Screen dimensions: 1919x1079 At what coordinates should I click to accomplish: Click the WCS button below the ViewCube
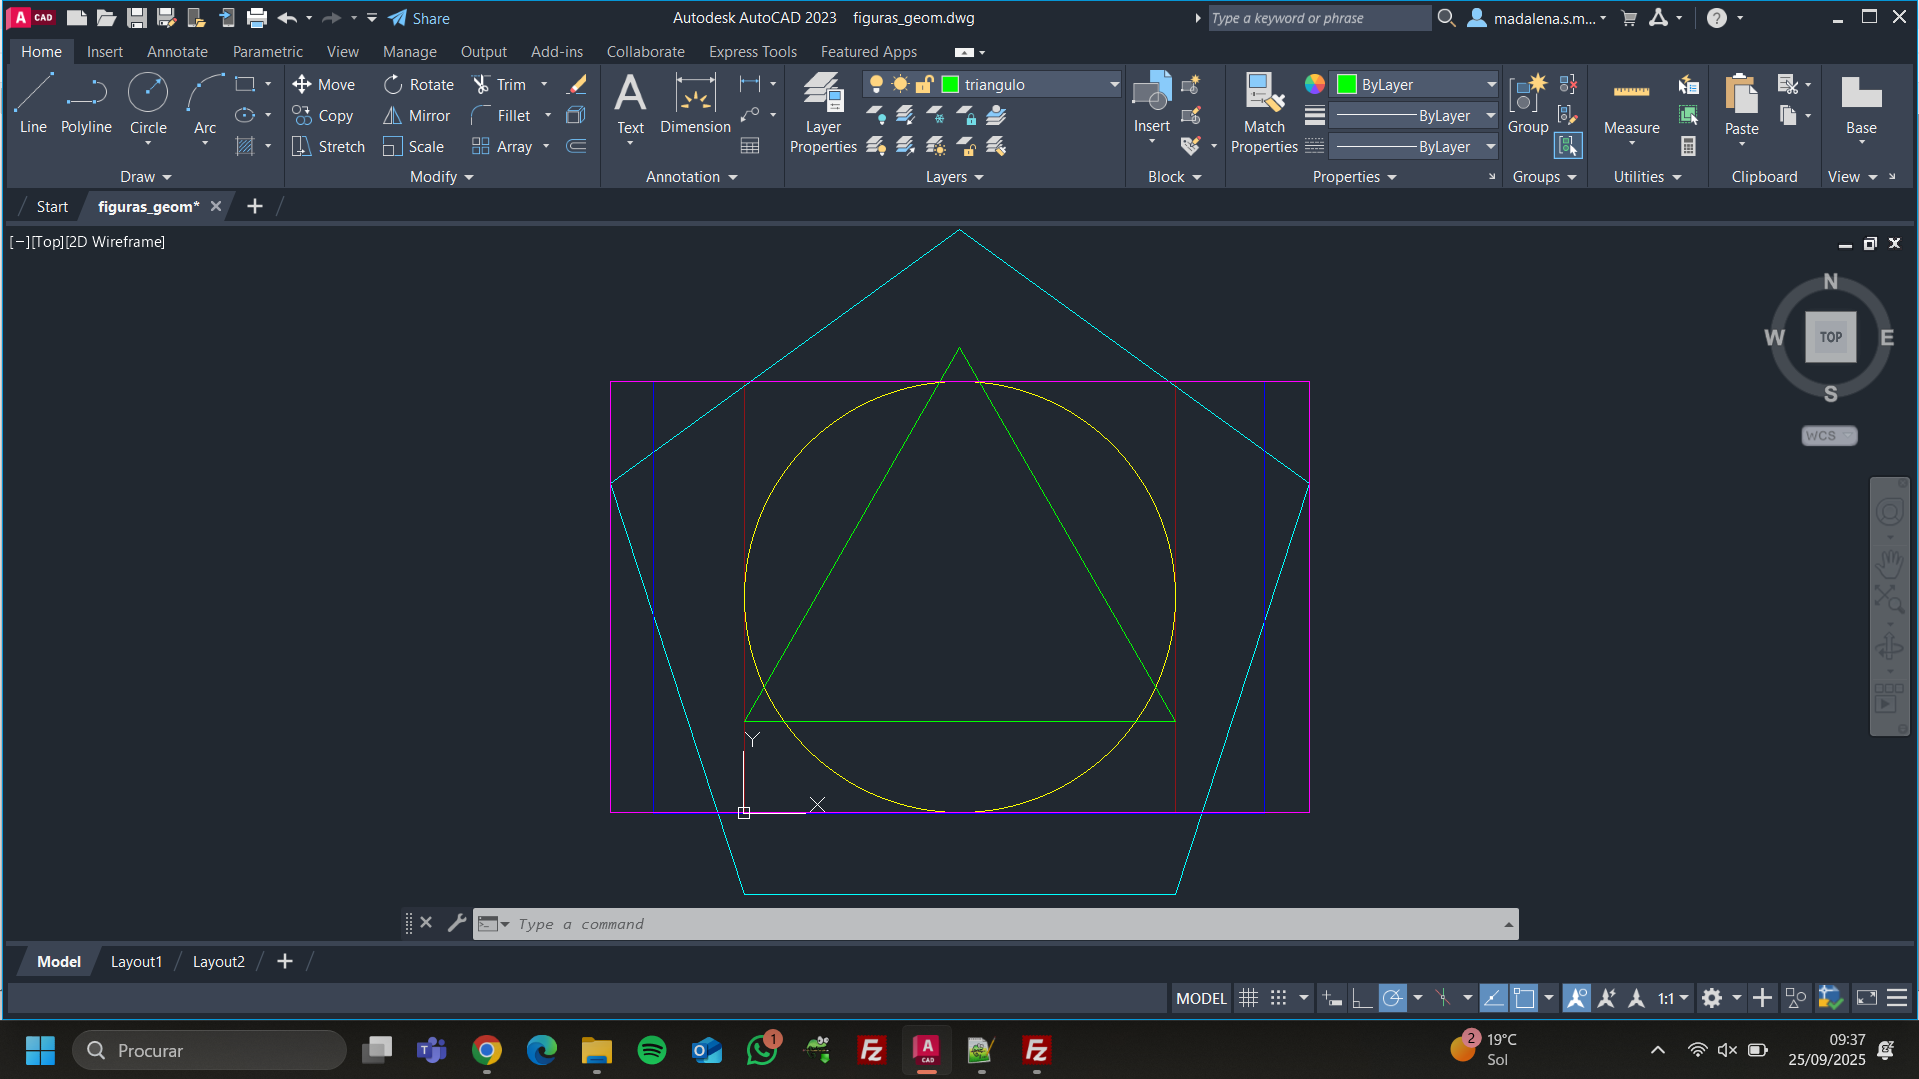[x=1828, y=436]
